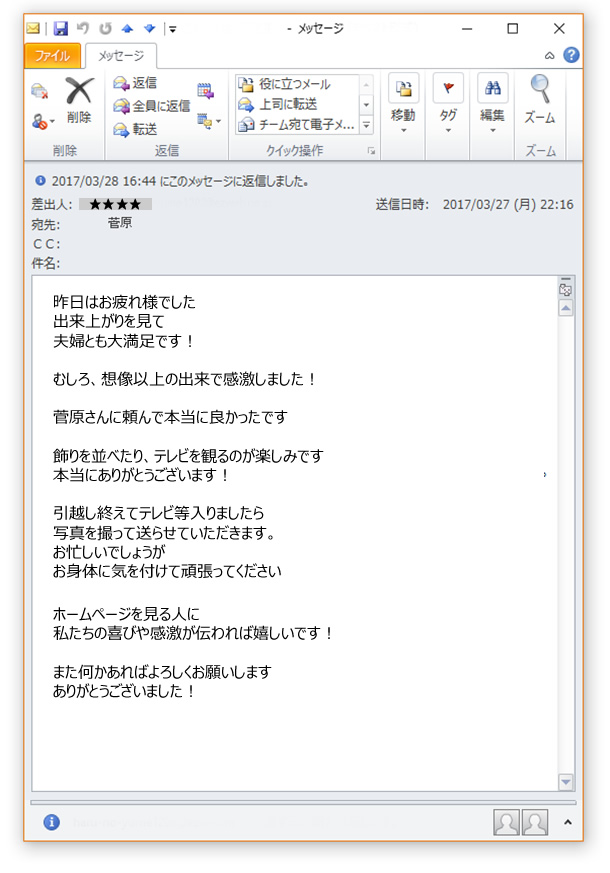Expand the people pane with the arrow
The width and height of the screenshot is (610, 873).
568,822
